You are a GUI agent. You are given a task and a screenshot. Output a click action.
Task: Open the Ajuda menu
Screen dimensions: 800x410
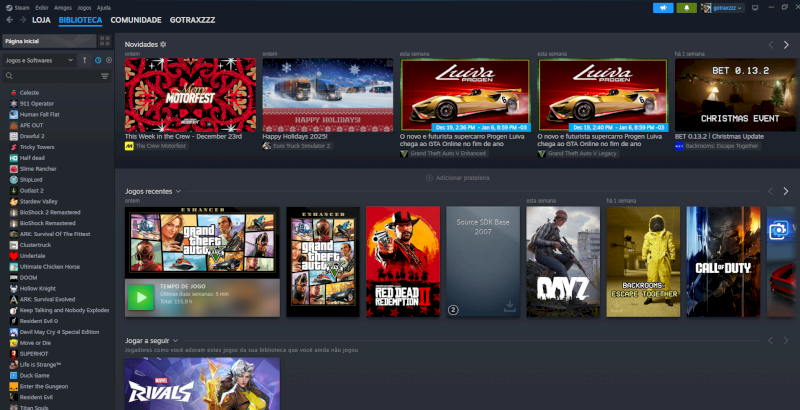104,8
